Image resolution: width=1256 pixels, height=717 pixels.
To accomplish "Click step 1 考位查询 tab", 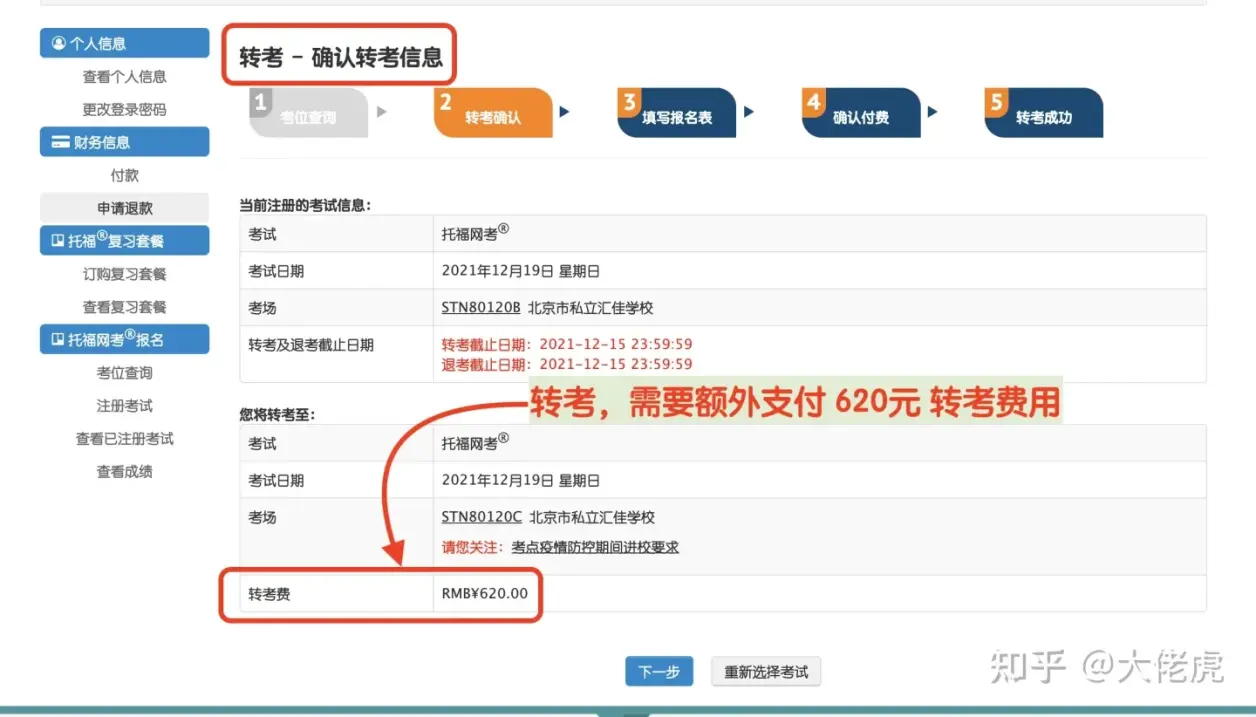I will (x=308, y=113).
